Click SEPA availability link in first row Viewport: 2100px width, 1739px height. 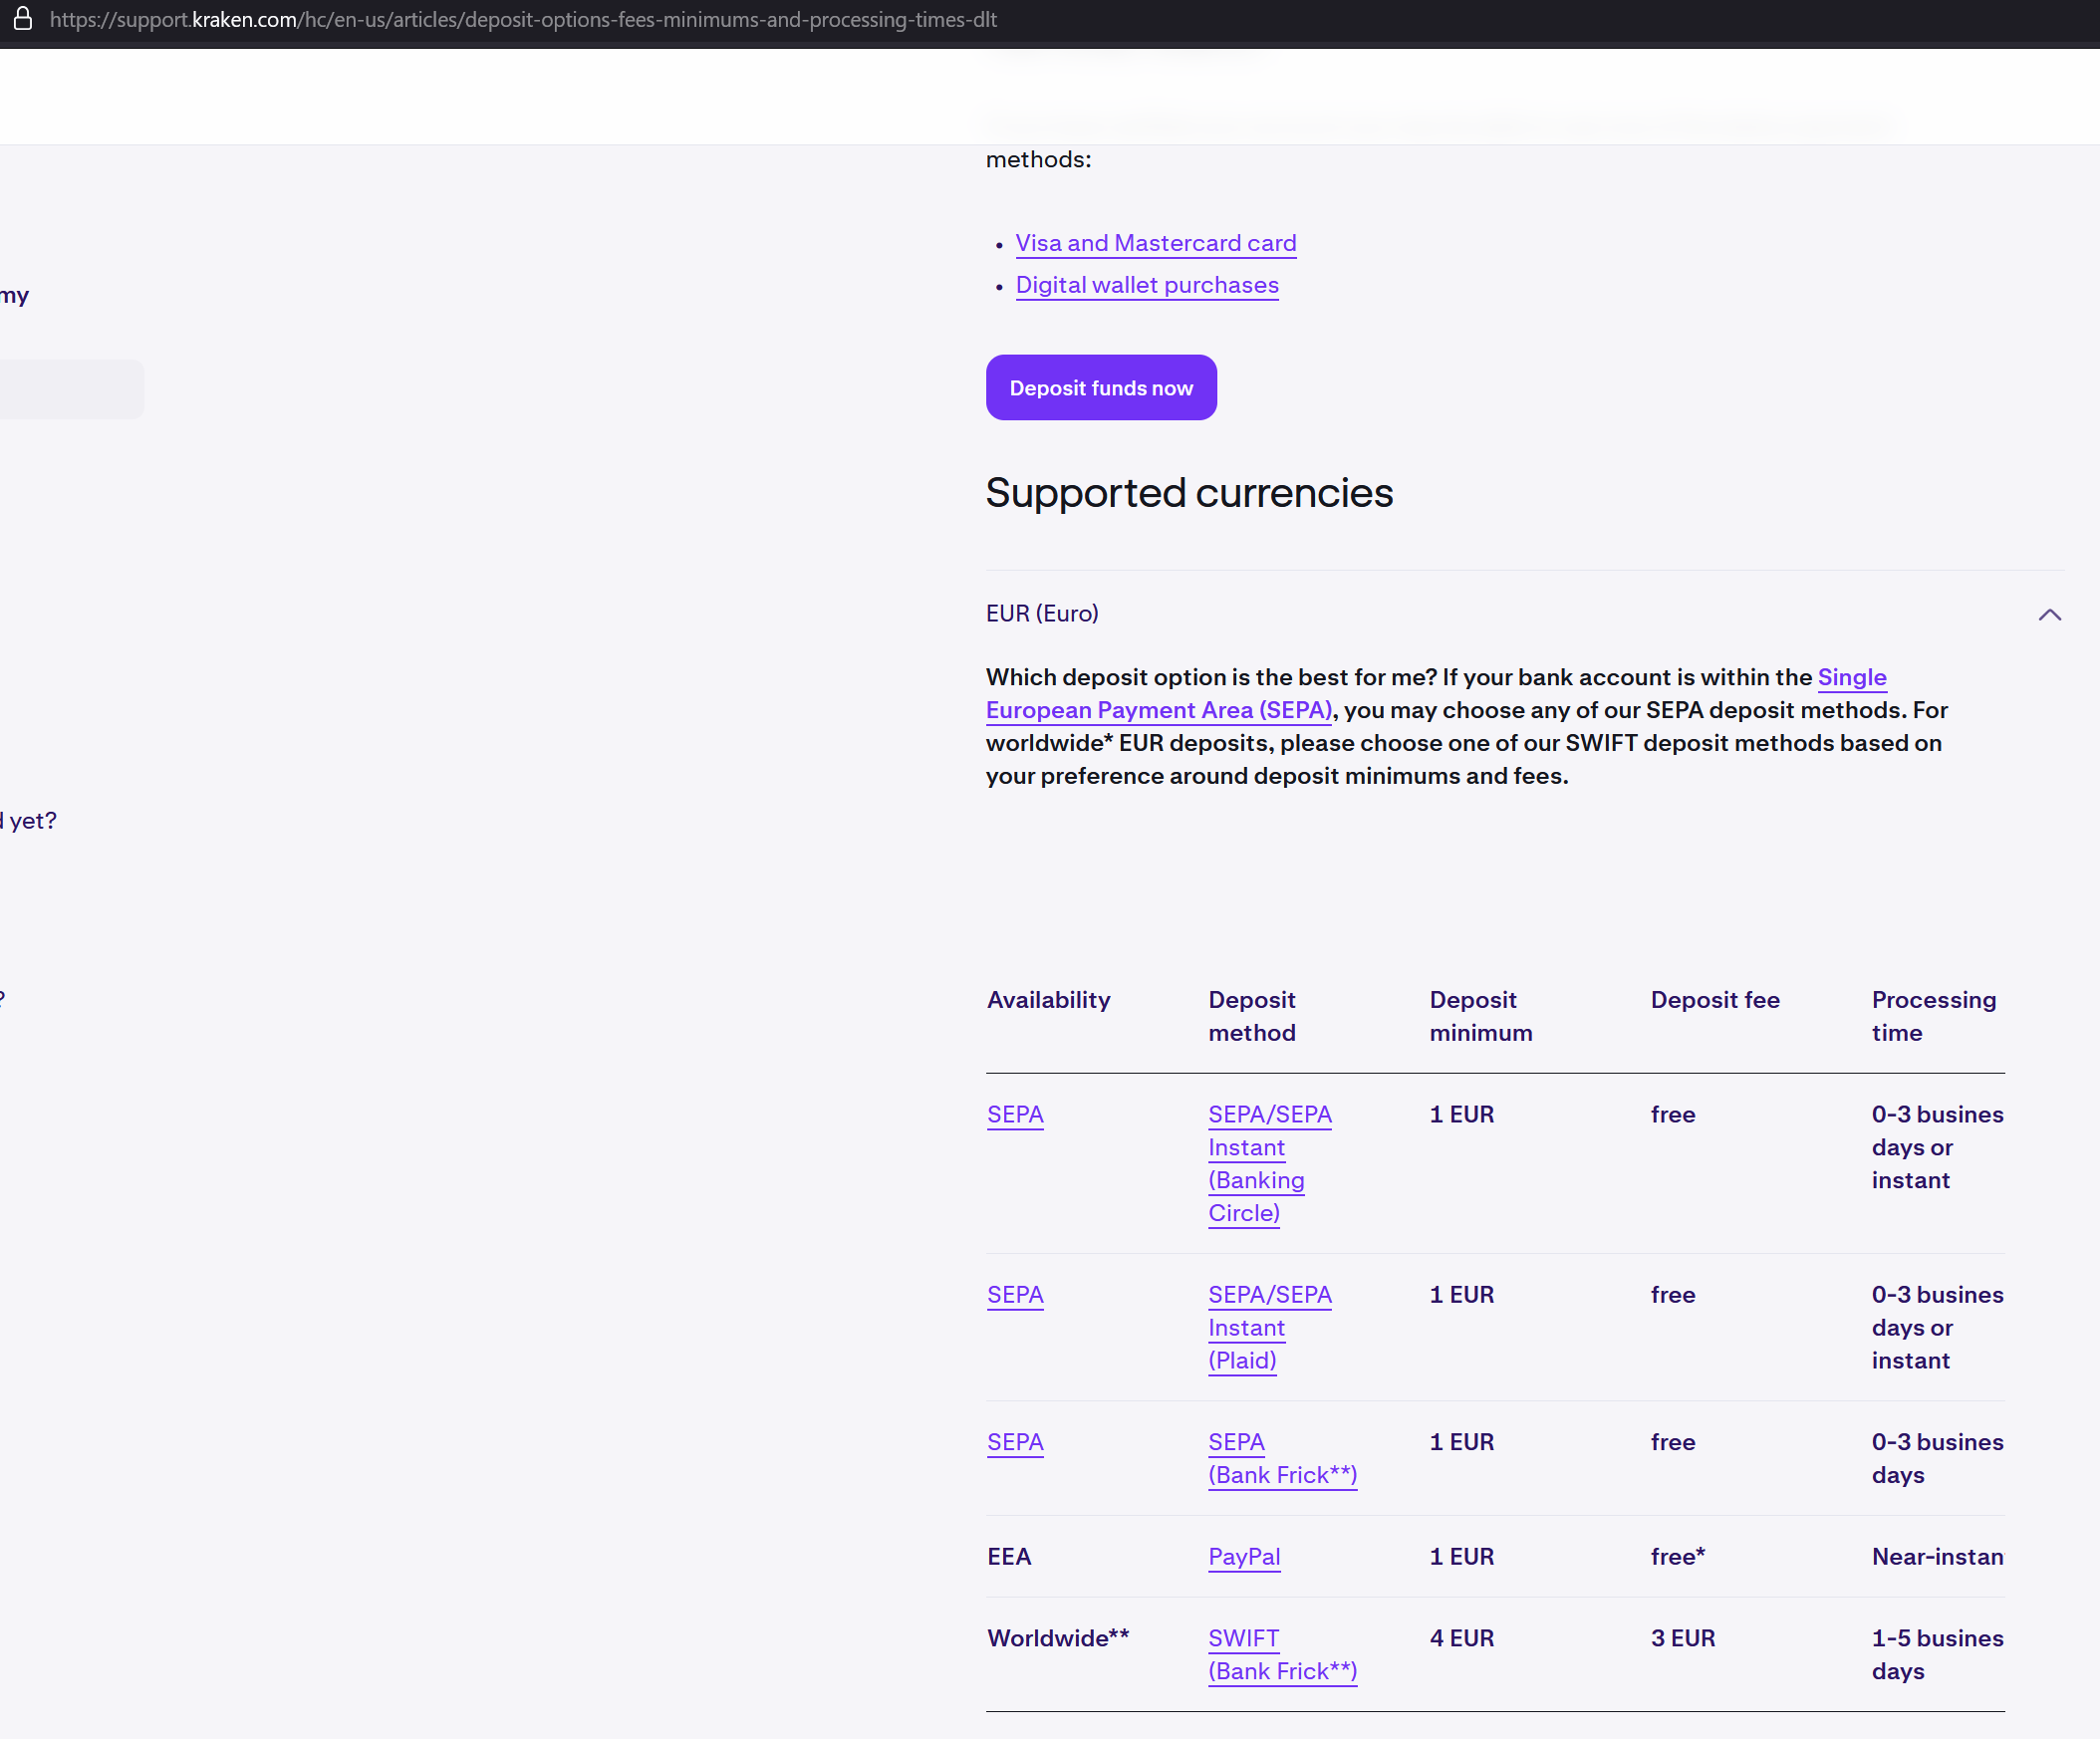click(x=1014, y=1114)
